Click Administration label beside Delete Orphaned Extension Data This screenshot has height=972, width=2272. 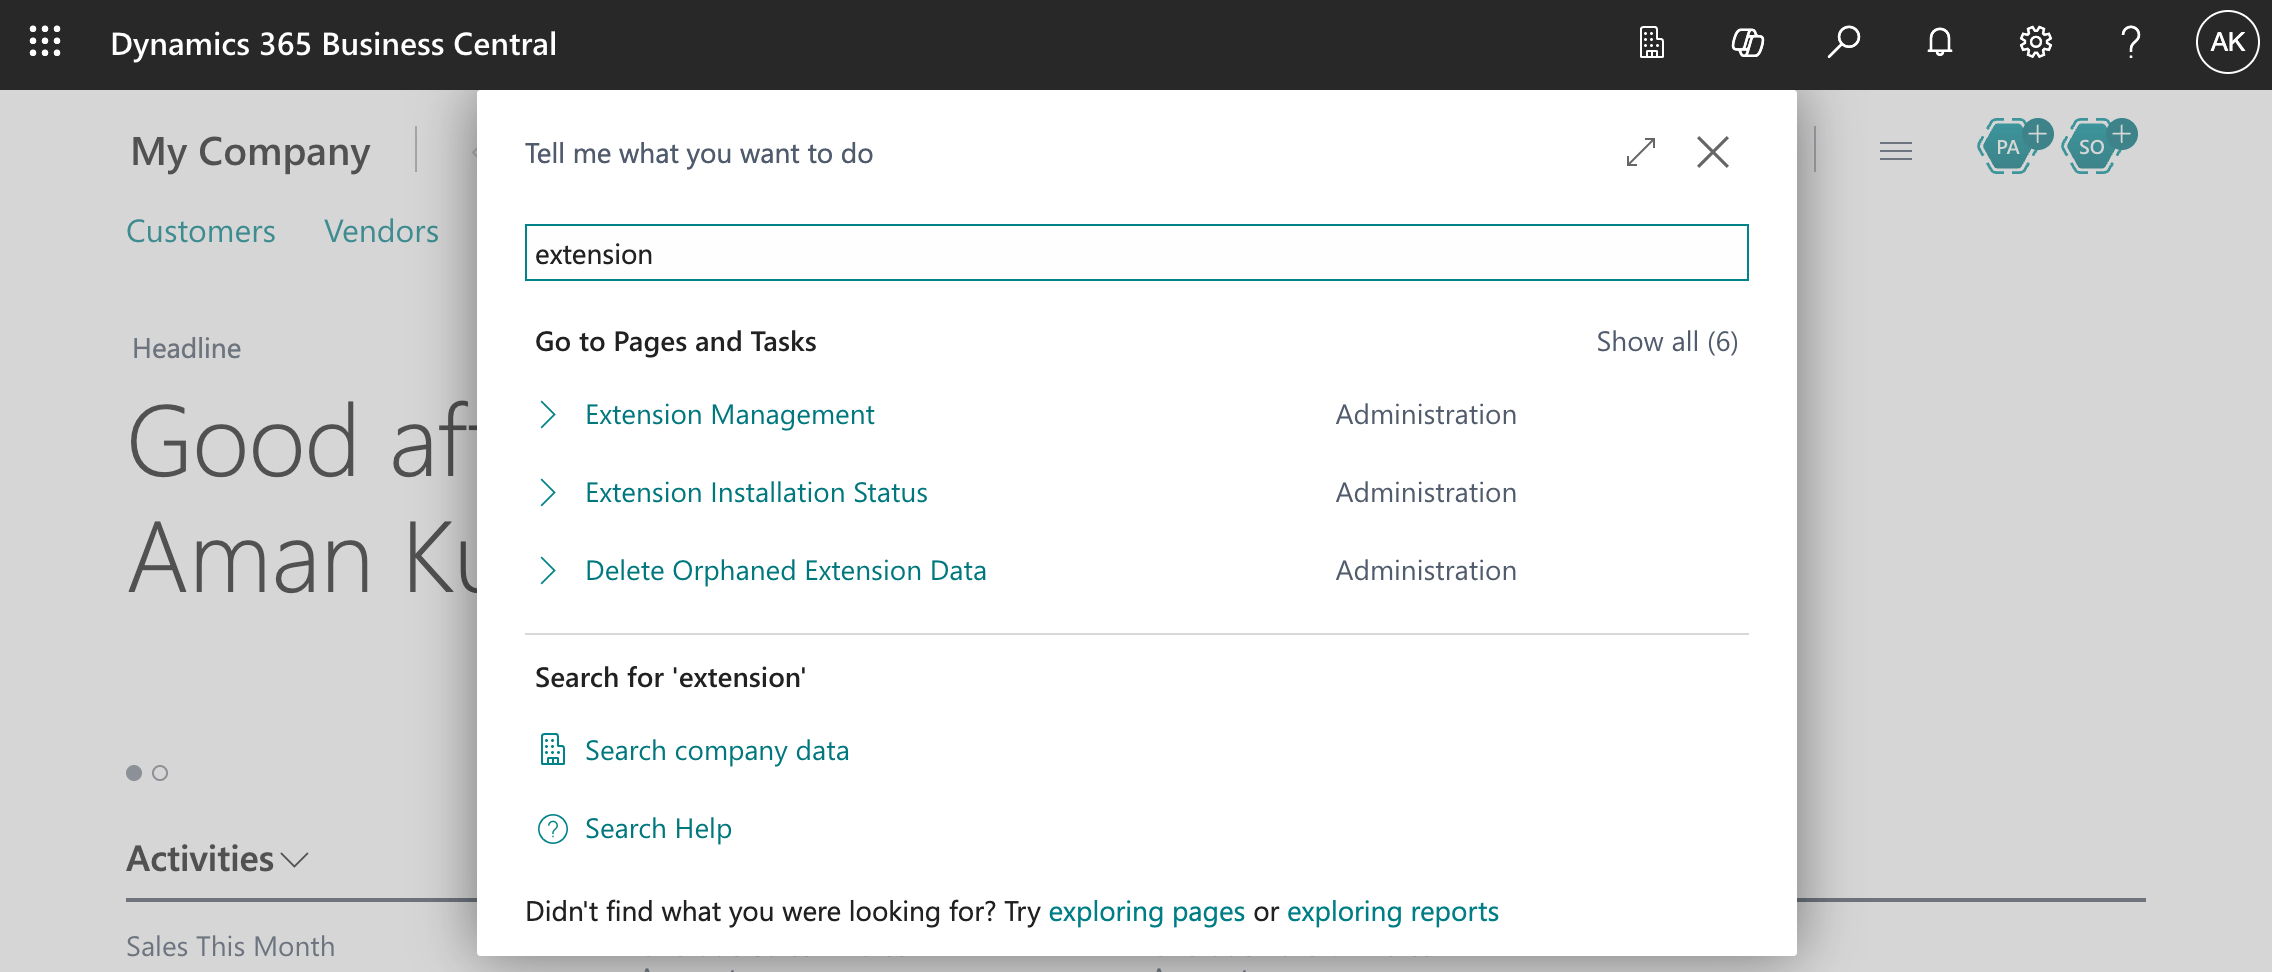1426,570
